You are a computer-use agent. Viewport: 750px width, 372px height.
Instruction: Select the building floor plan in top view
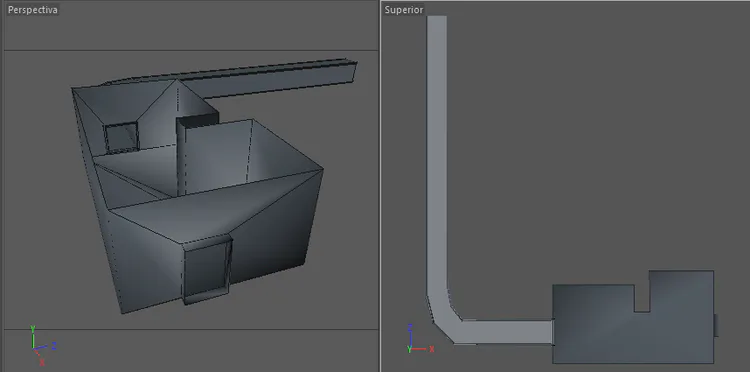(633, 317)
